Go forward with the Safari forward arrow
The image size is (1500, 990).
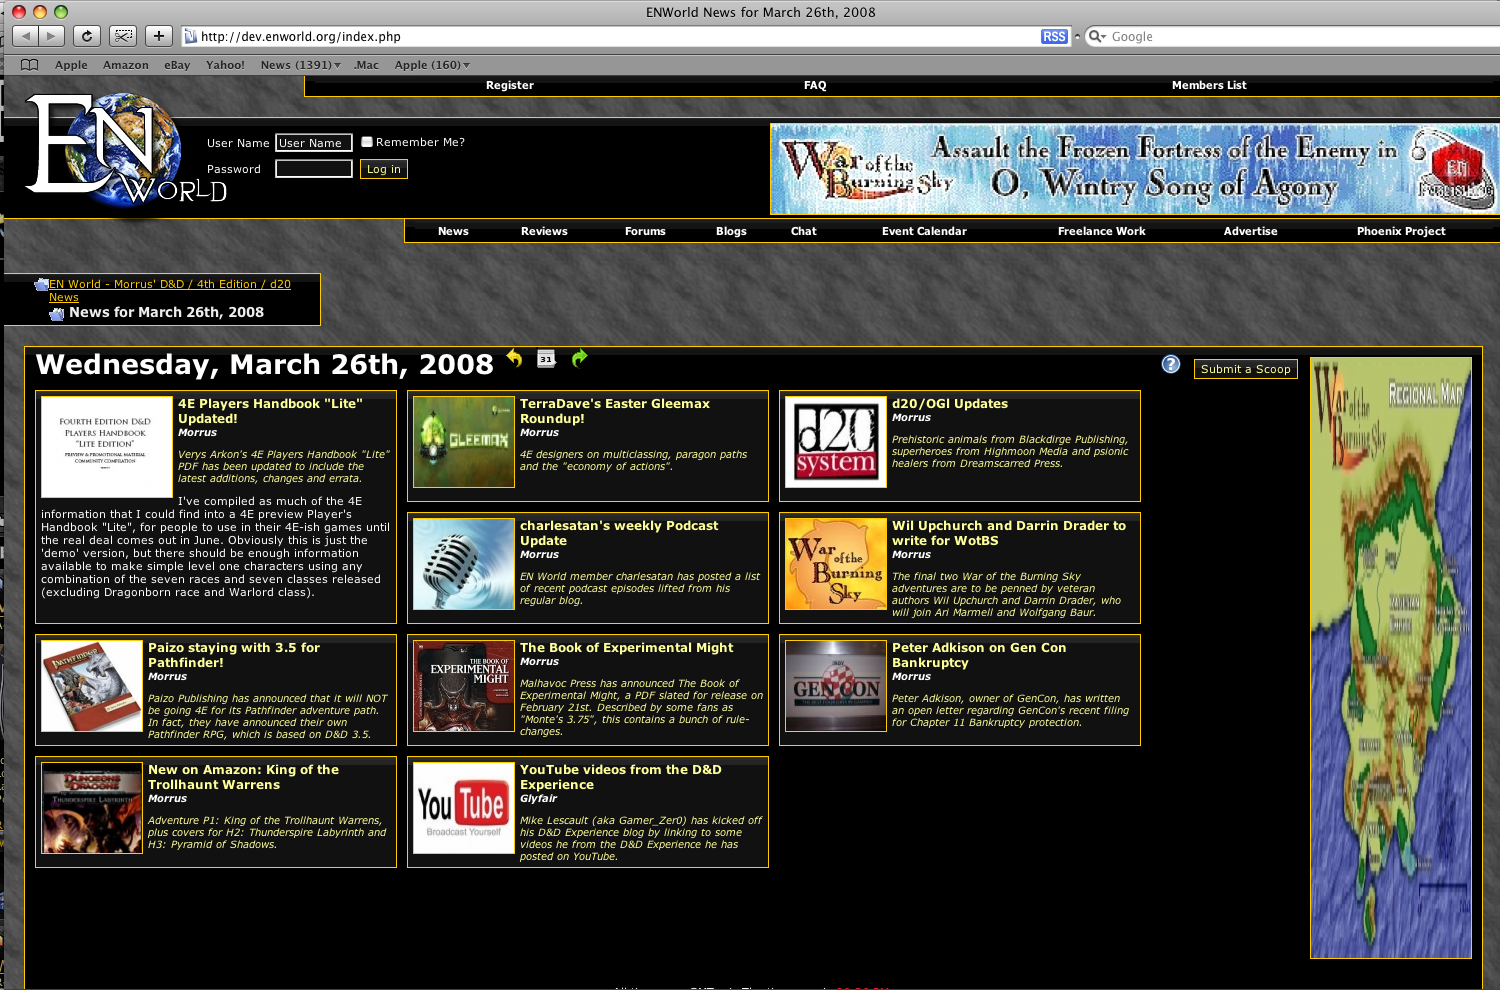[x=52, y=36]
